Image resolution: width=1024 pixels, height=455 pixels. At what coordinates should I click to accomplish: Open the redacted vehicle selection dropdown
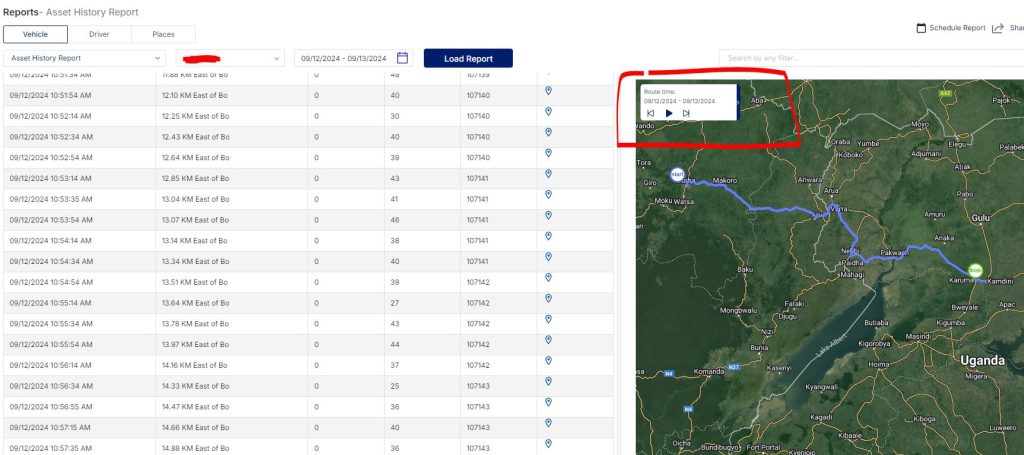tap(229, 58)
